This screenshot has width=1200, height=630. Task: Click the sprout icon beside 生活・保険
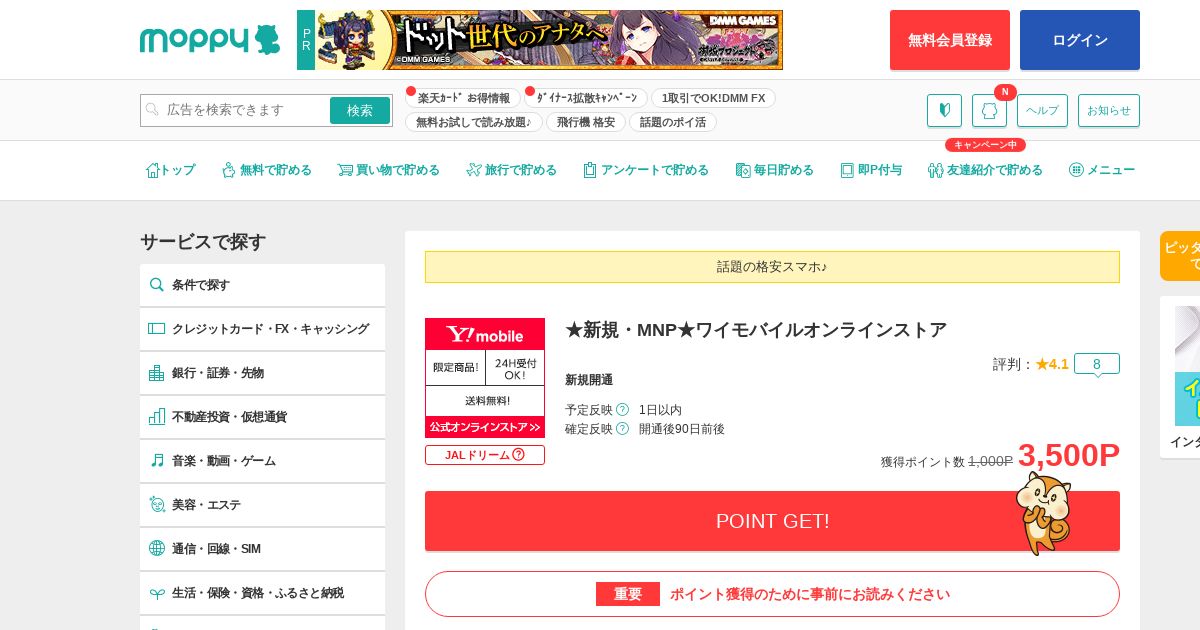[157, 593]
